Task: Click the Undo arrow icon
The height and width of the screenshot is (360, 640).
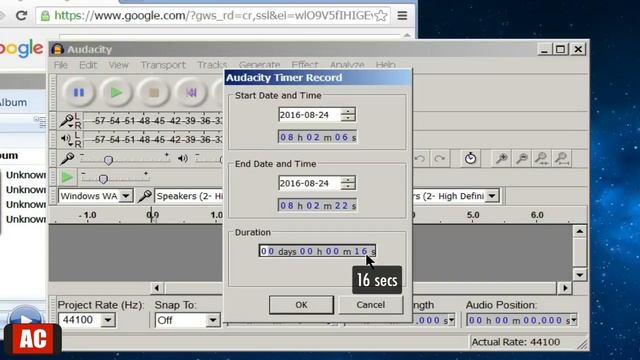Action: [x=420, y=158]
